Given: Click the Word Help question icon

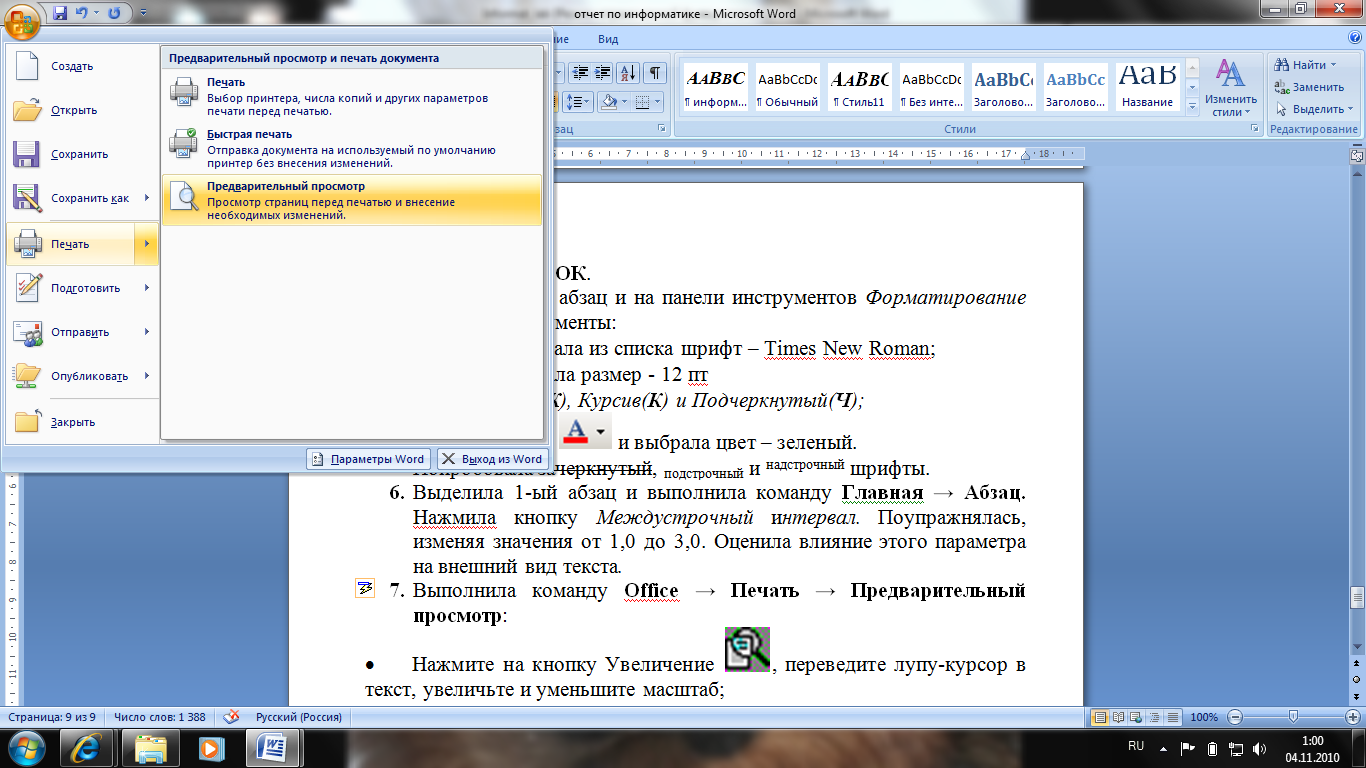Looking at the screenshot, I should (x=1354, y=39).
